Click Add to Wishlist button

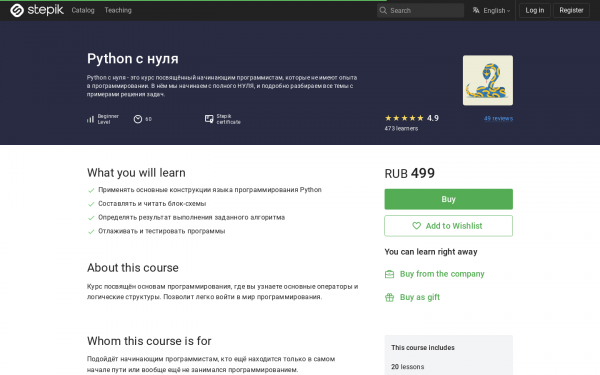coord(448,226)
